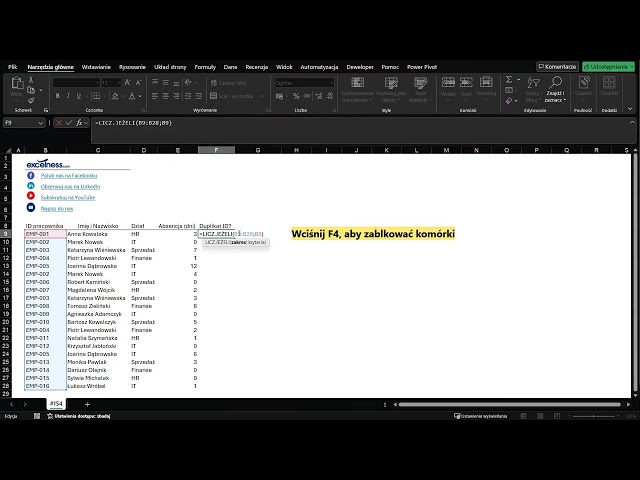The height and width of the screenshot is (480, 640).
Task: Click the Komentarze button
Action: (558, 67)
